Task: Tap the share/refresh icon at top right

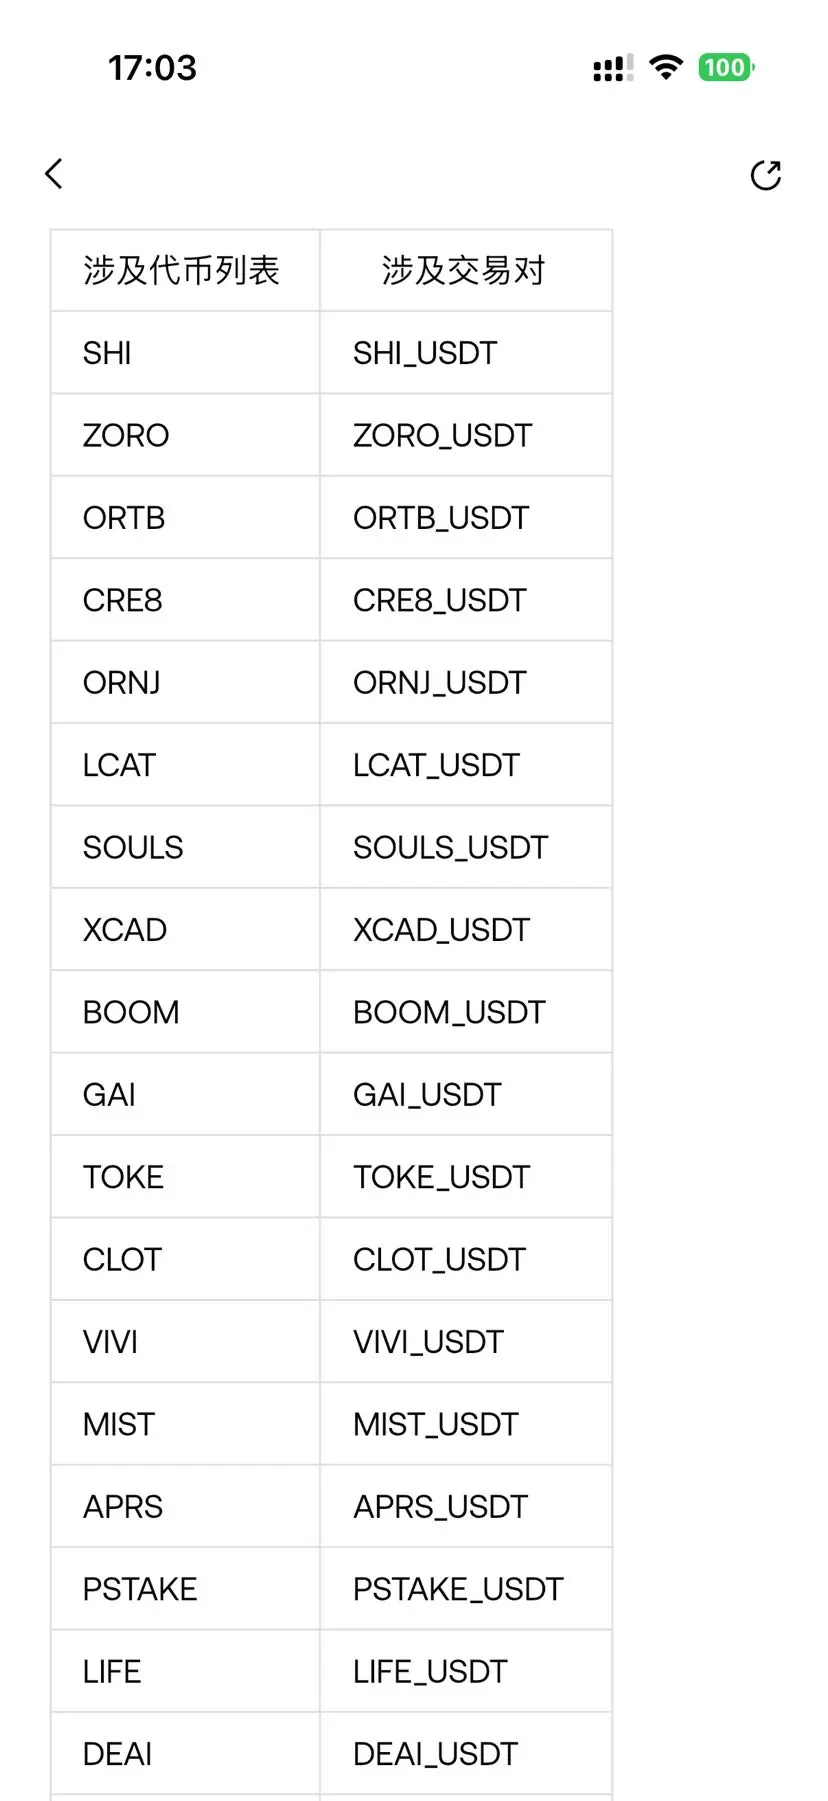Action: [x=766, y=175]
